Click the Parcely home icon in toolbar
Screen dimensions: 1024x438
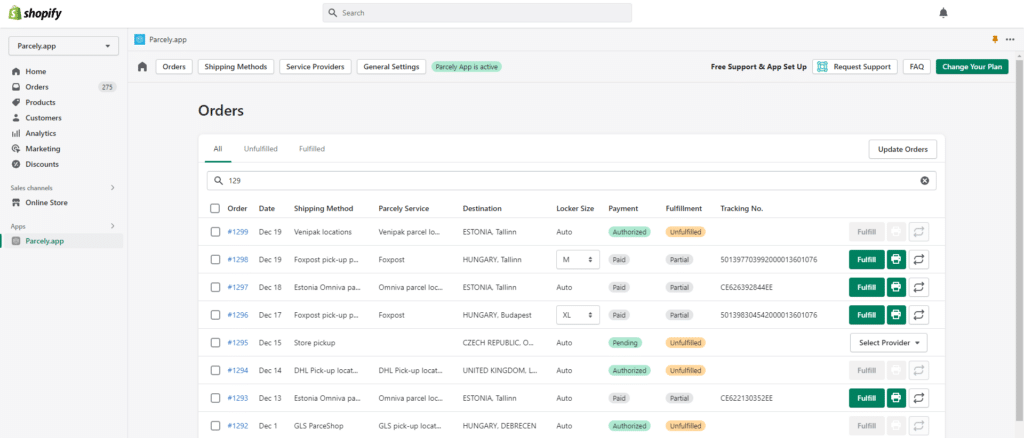click(142, 67)
